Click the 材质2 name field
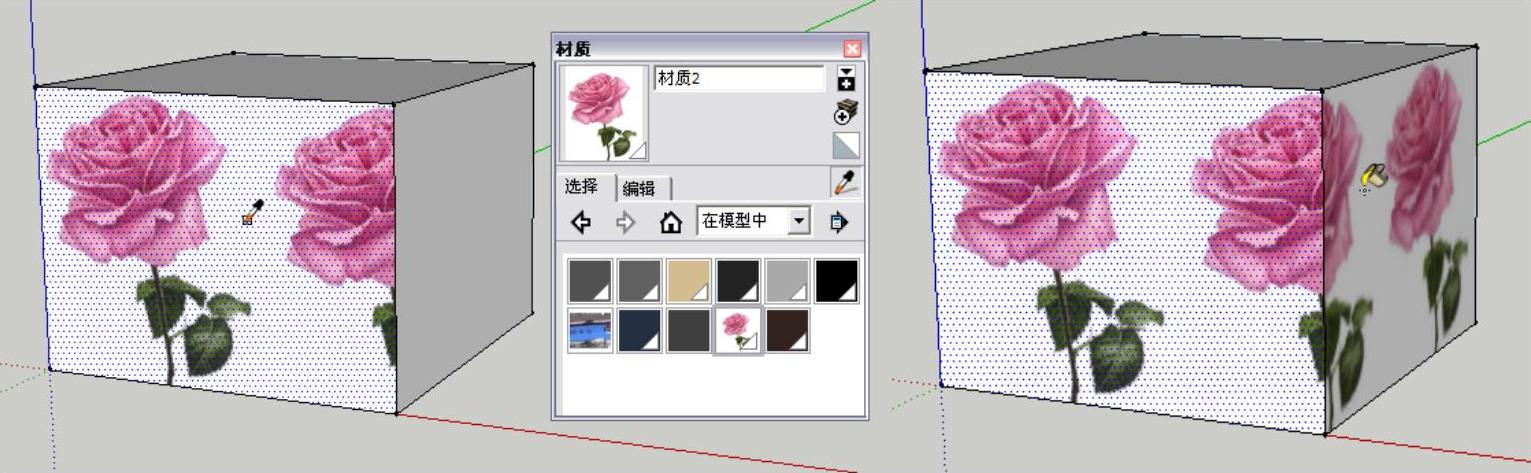 coord(739,79)
